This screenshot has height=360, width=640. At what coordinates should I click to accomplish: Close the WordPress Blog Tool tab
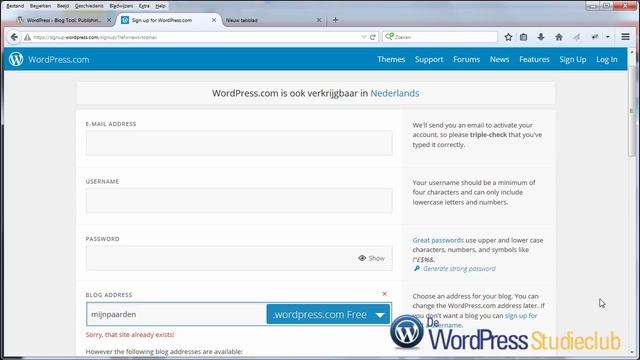109,20
